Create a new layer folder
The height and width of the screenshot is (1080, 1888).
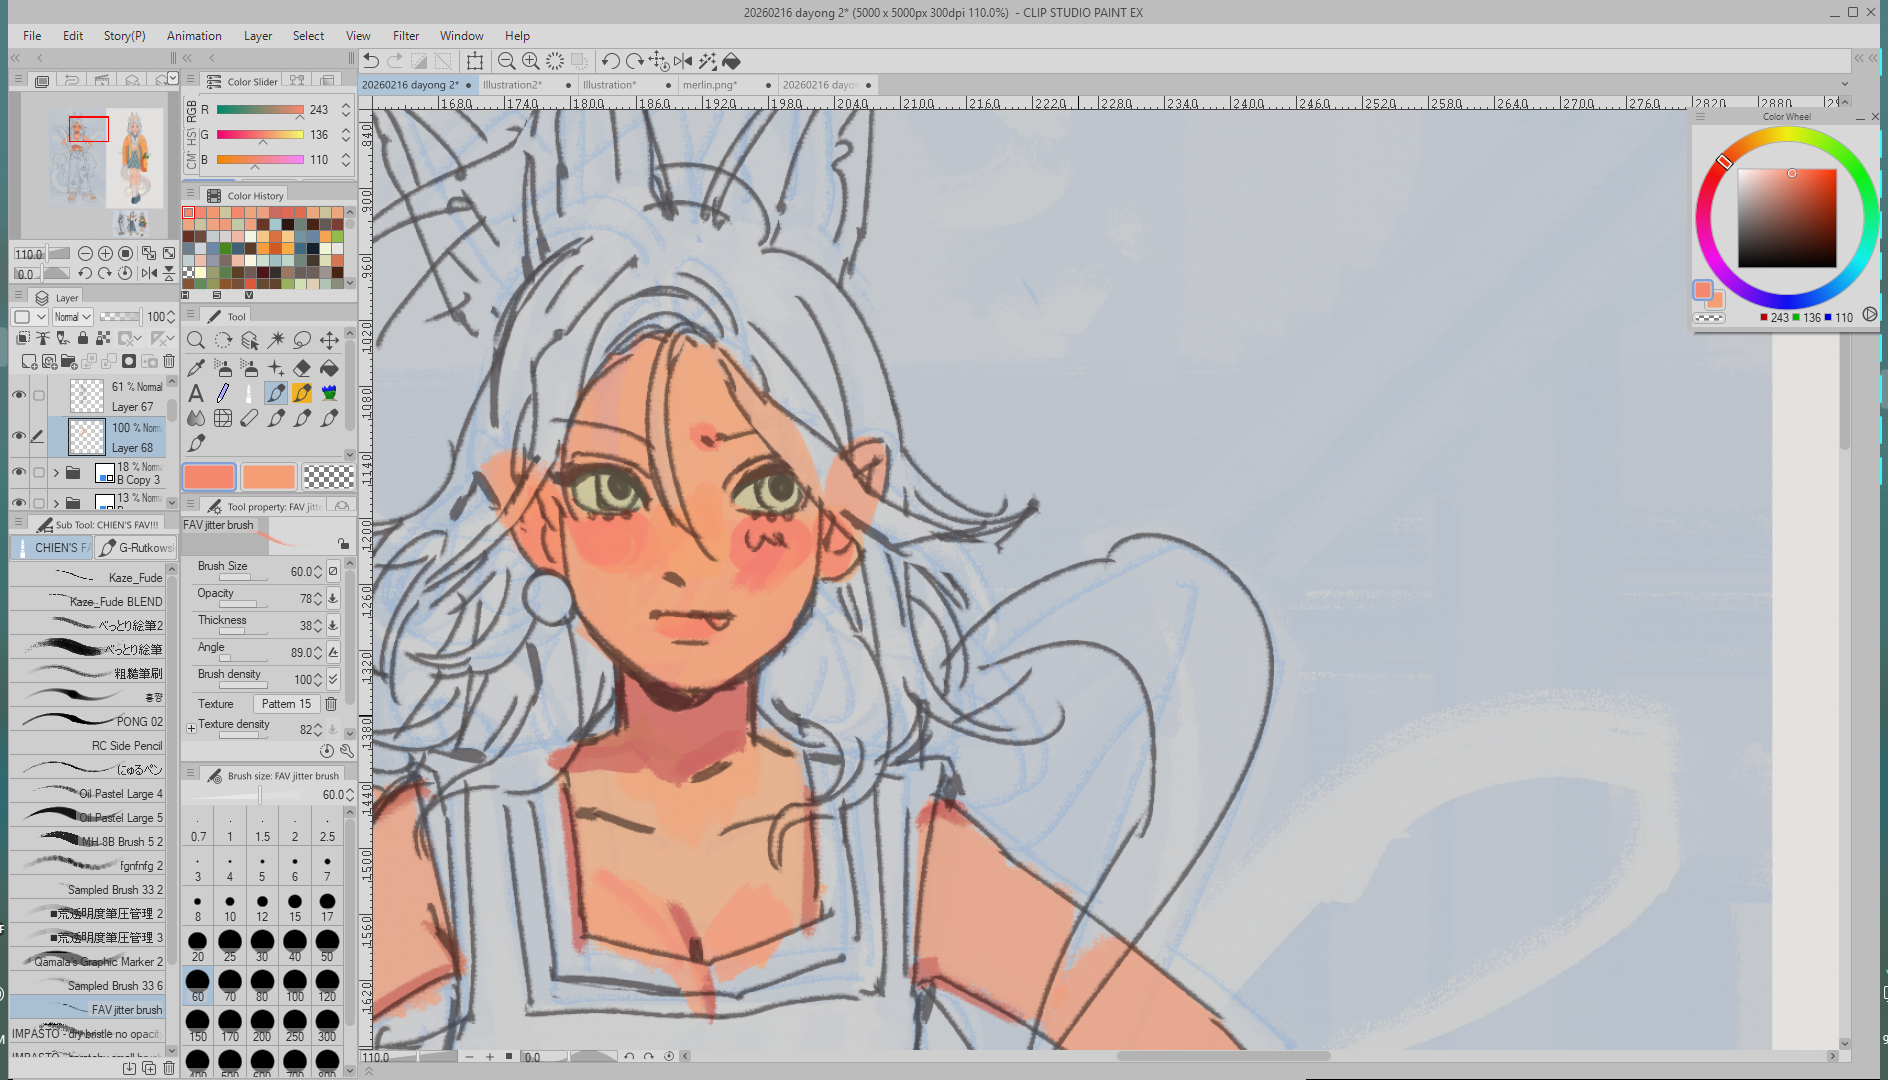click(x=69, y=361)
